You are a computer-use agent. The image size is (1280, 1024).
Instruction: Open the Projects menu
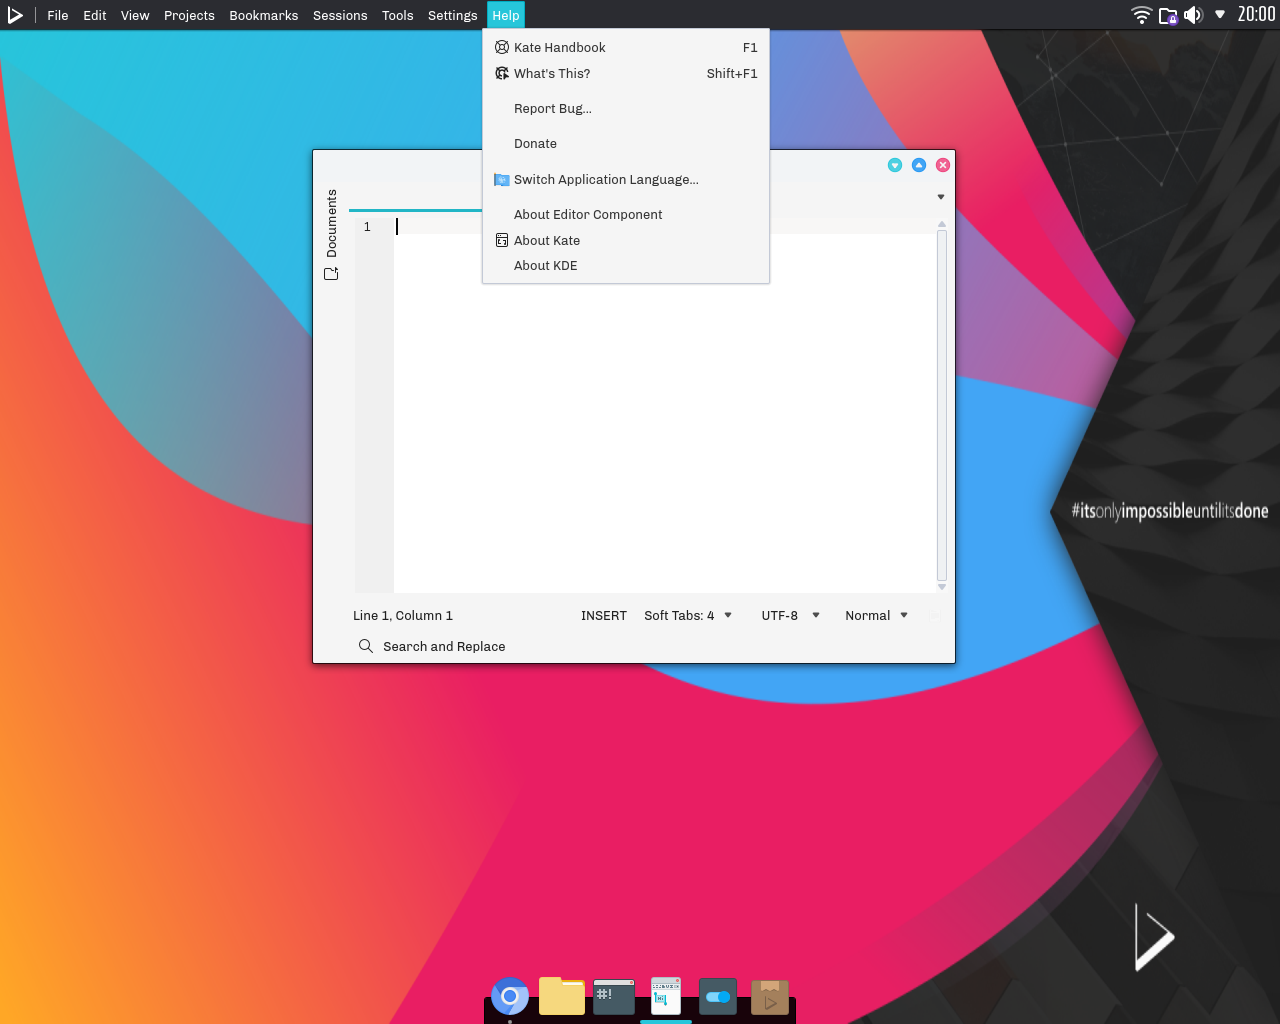(189, 15)
